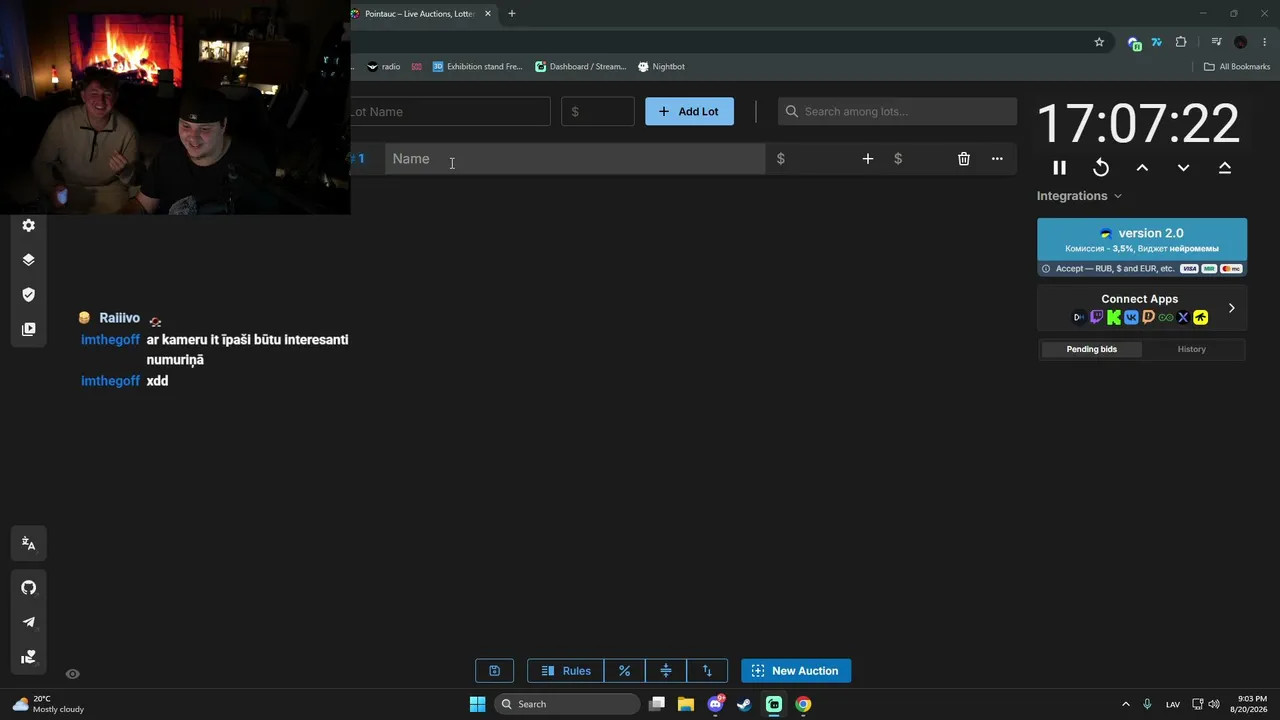
Task: Open Windows Start menu
Action: [x=477, y=704]
